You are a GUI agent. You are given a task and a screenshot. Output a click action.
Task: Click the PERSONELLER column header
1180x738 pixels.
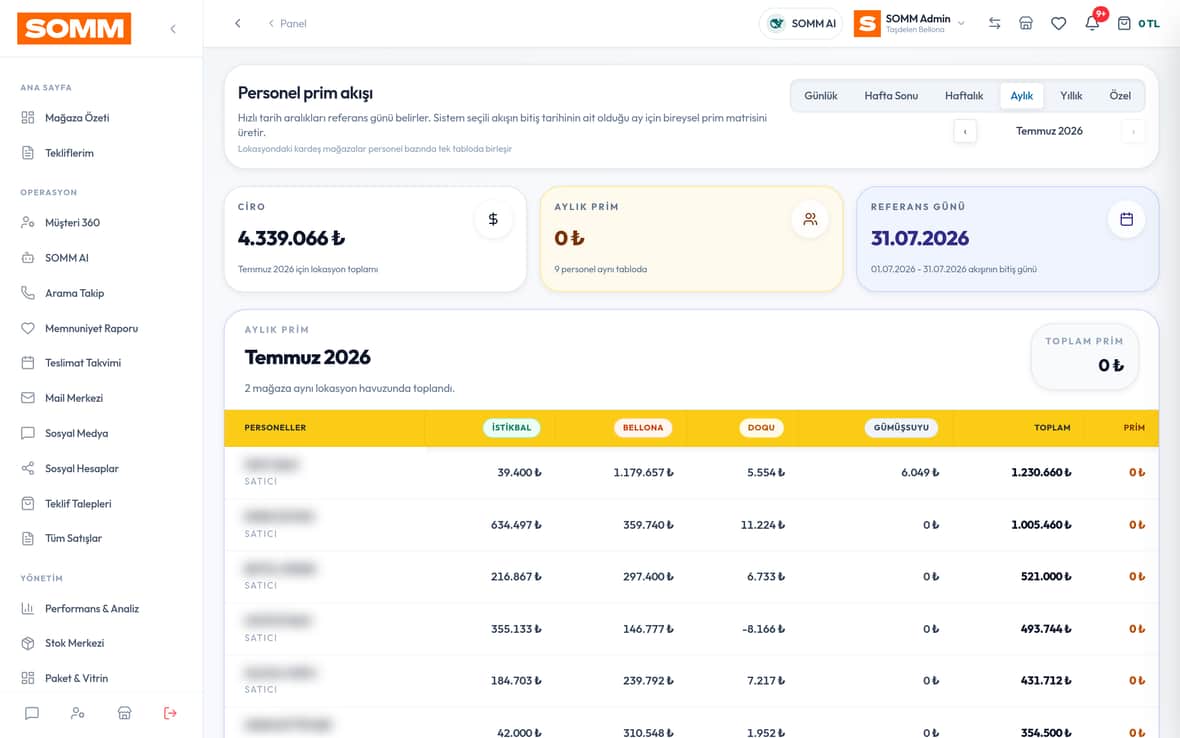(x=275, y=427)
